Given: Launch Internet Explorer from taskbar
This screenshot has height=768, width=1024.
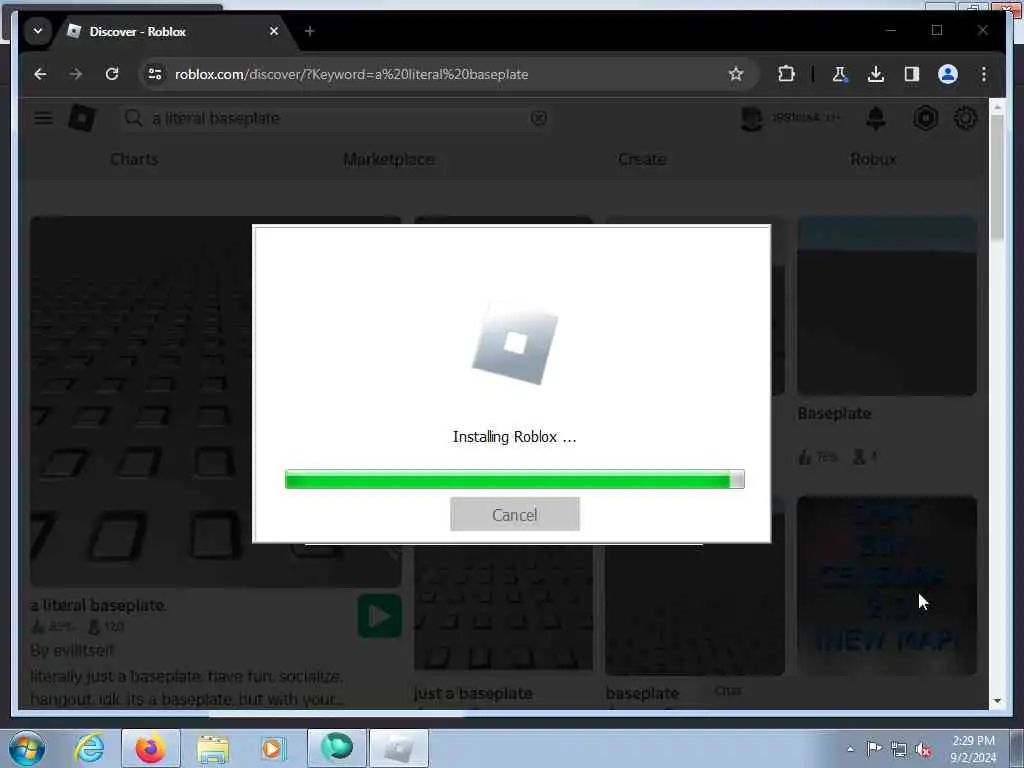Looking at the screenshot, I should point(89,748).
